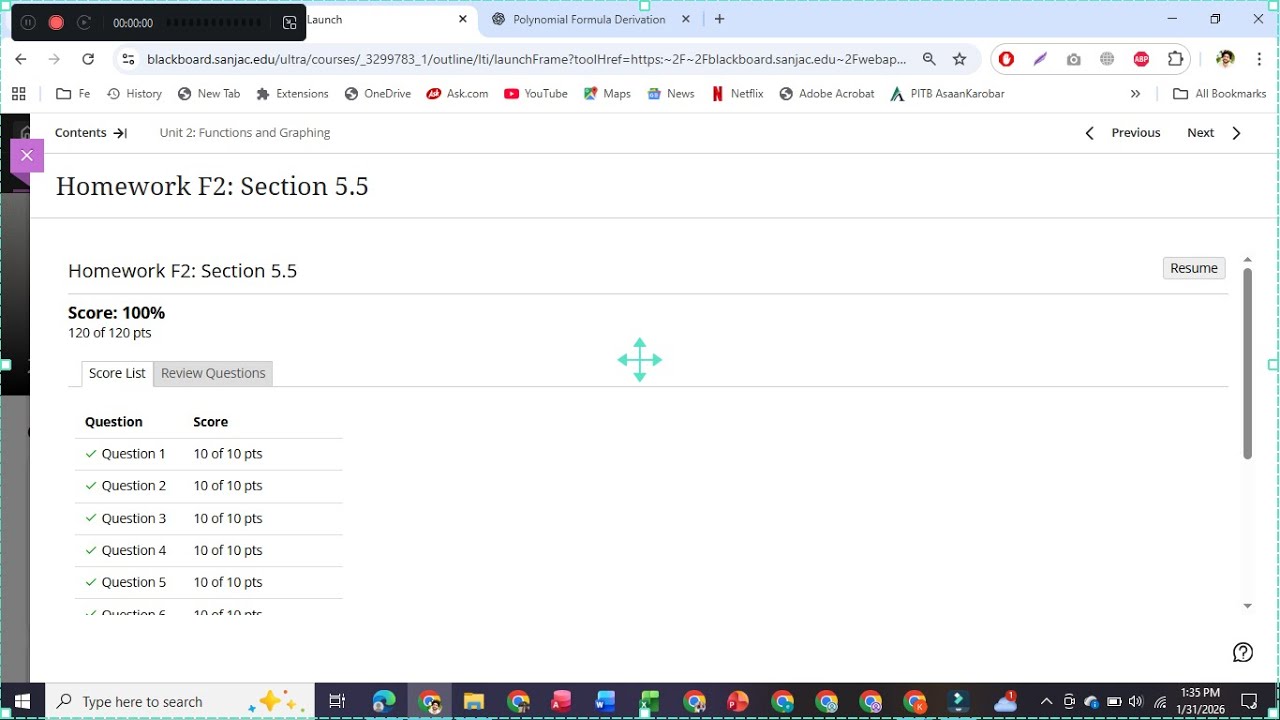
Task: Open the Adblock Plus extension icon
Action: [x=1141, y=59]
